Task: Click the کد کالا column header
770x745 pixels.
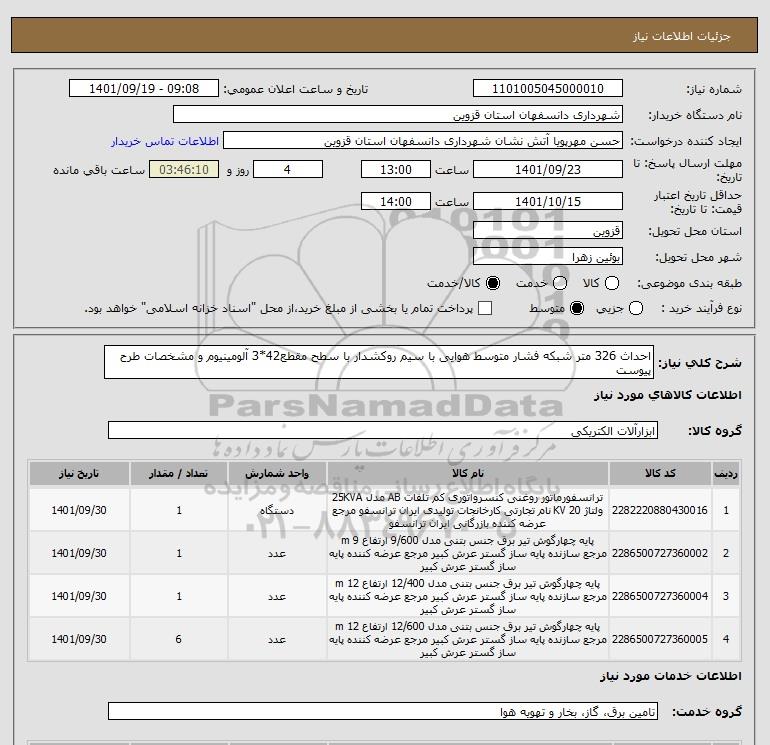Action: (x=660, y=473)
